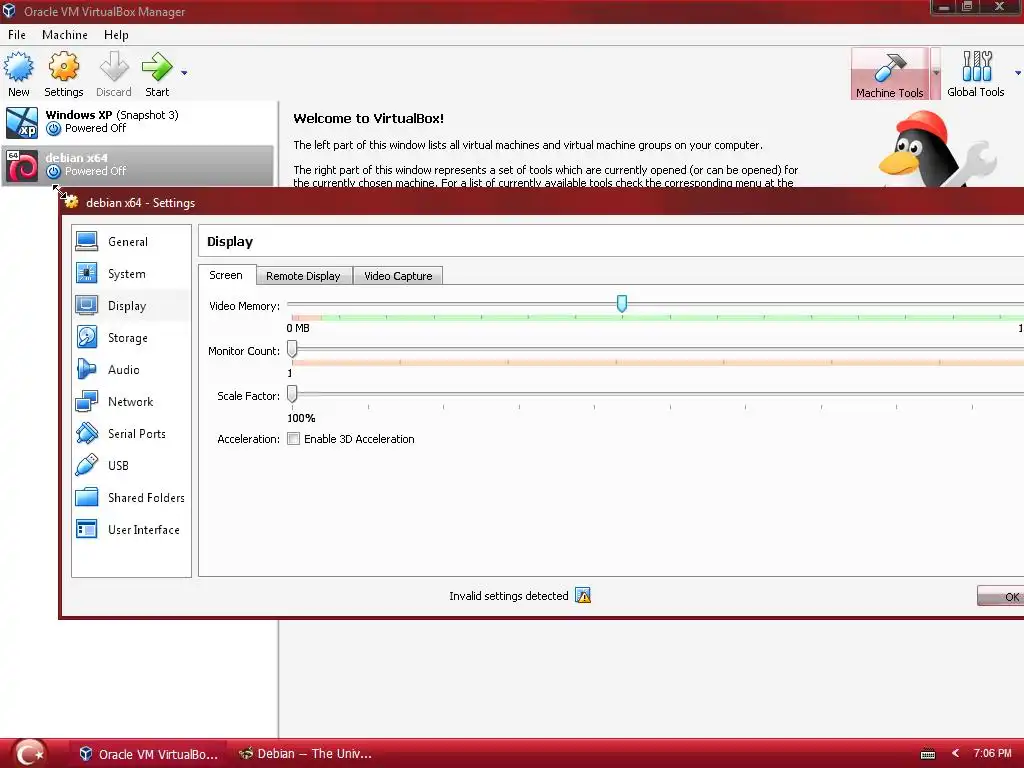Click the Invalid settings detected text
This screenshot has height=768, width=1024.
[x=509, y=596]
